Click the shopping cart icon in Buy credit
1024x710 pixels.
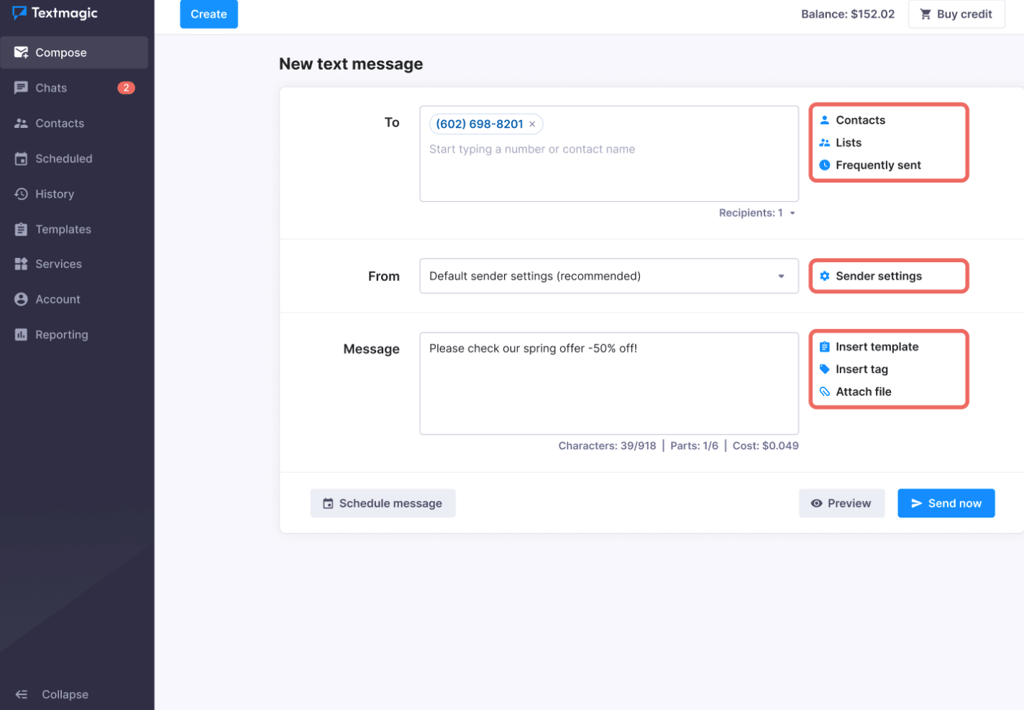click(925, 14)
